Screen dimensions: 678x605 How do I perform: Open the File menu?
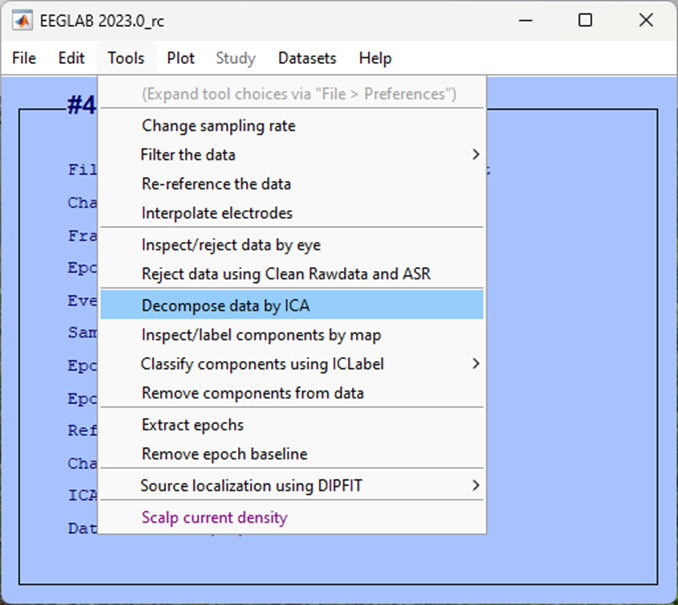24,58
